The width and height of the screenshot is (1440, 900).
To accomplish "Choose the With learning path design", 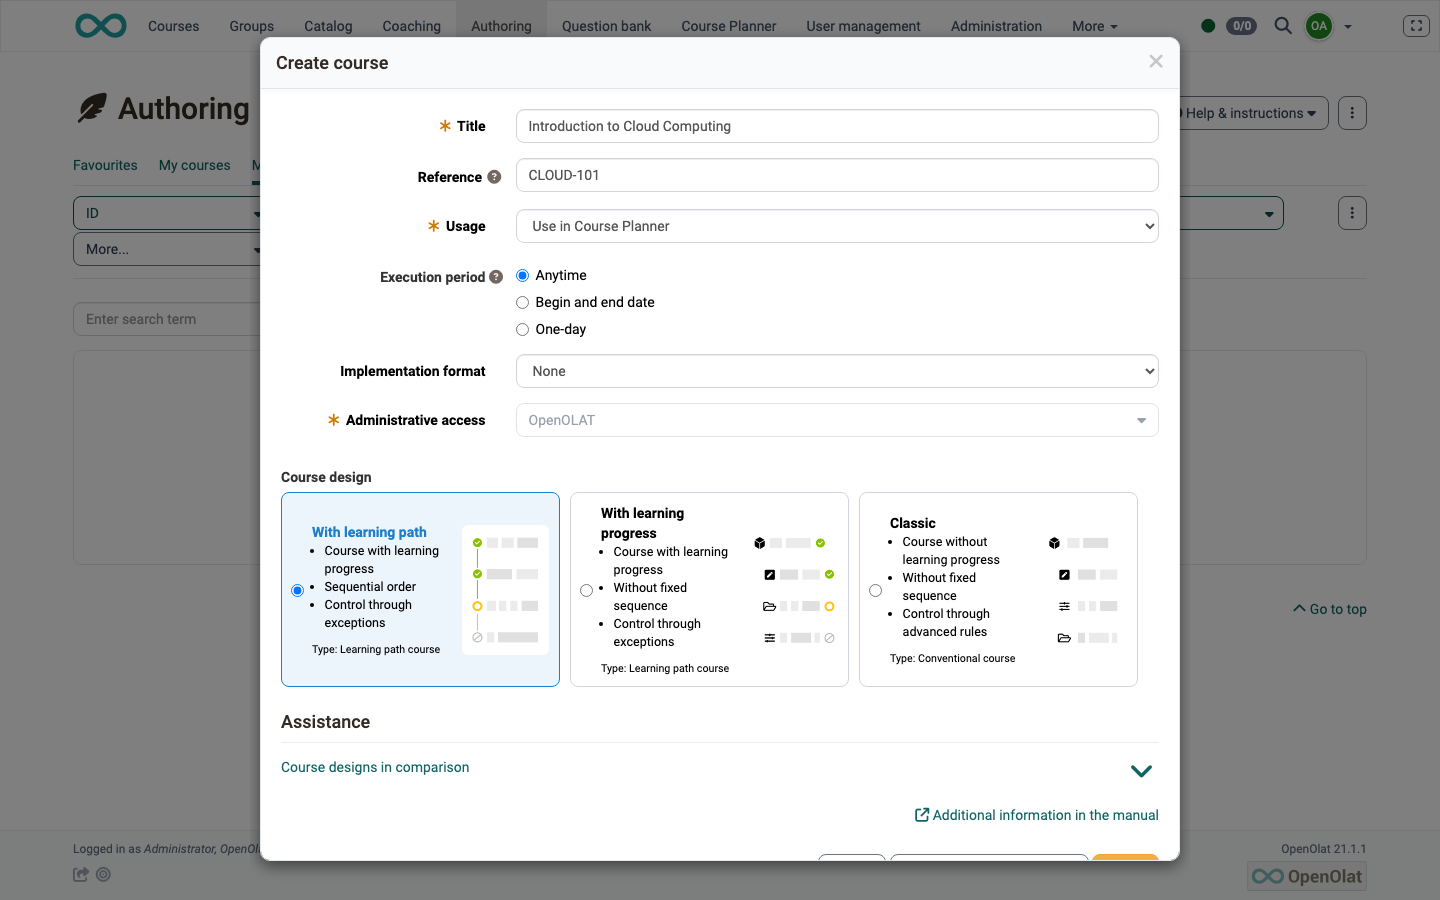I will click(x=297, y=590).
